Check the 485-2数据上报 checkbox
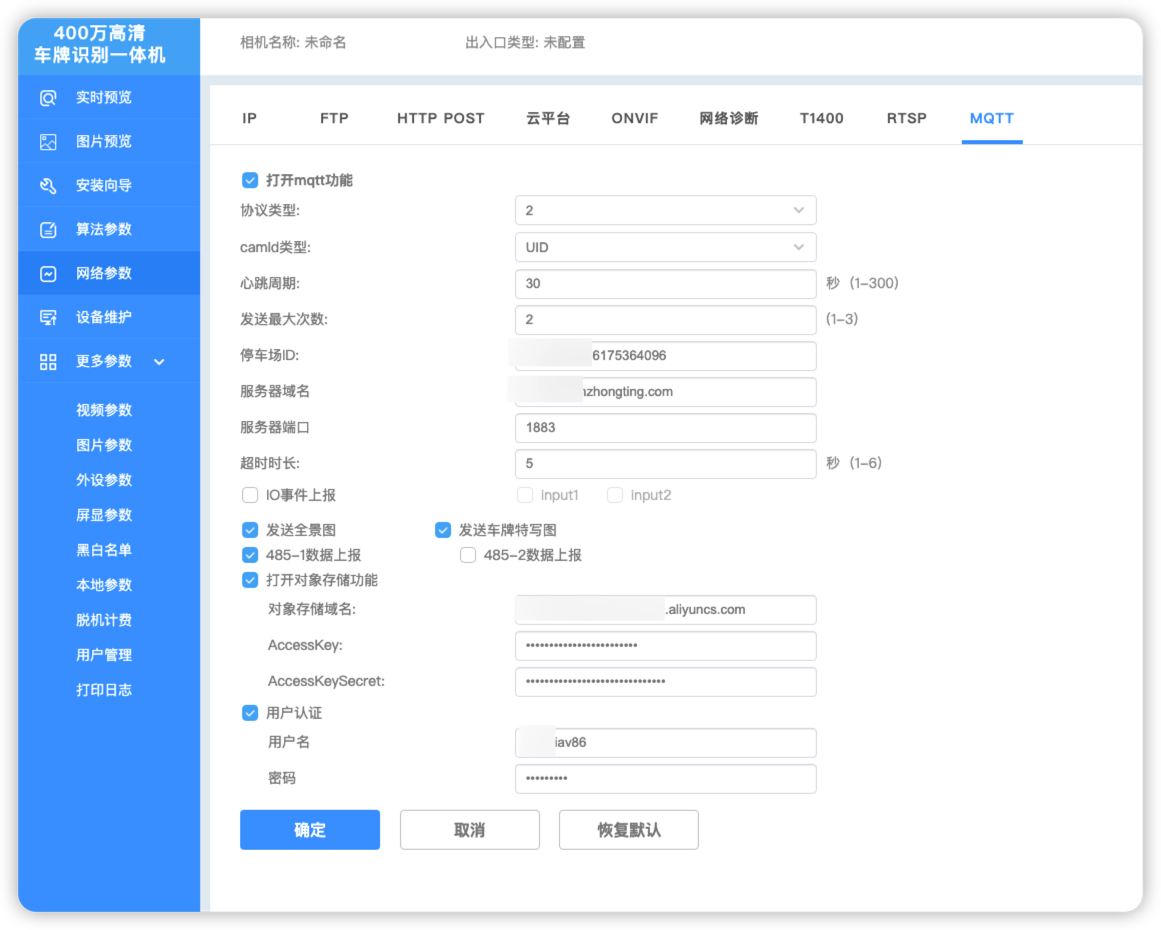The width and height of the screenshot is (1161, 930). pyautogui.click(x=468, y=555)
